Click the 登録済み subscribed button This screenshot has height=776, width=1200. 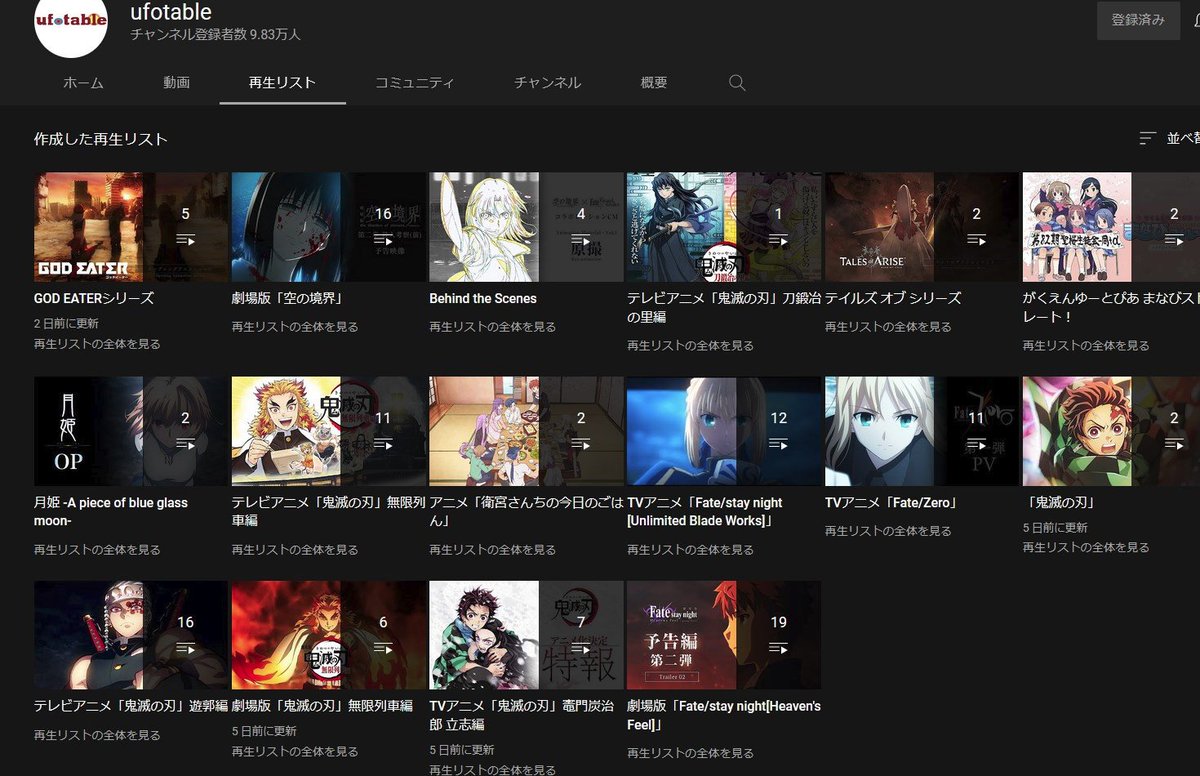1138,20
